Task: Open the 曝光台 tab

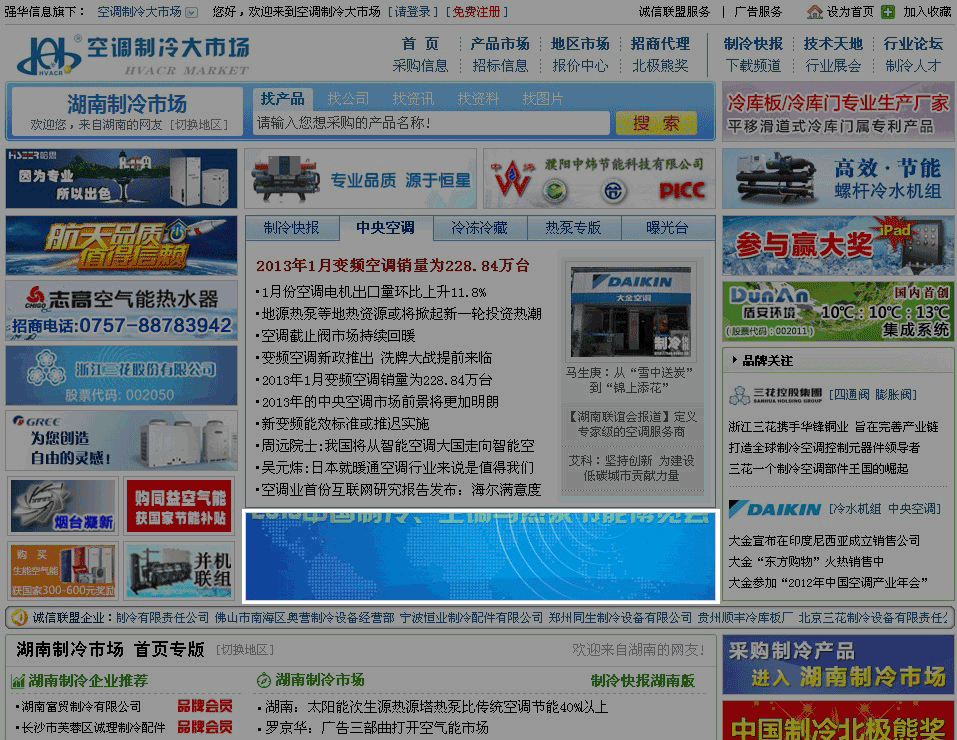Action: [x=667, y=227]
